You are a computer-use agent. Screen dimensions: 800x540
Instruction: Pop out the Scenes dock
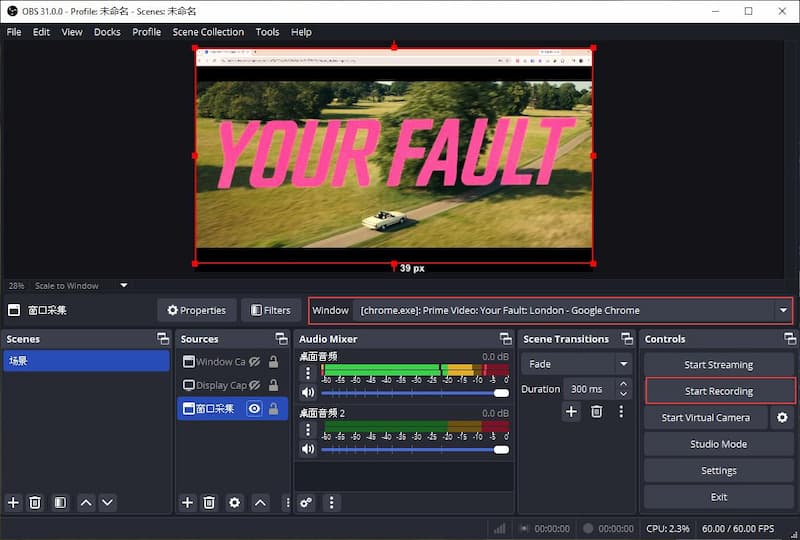(163, 338)
